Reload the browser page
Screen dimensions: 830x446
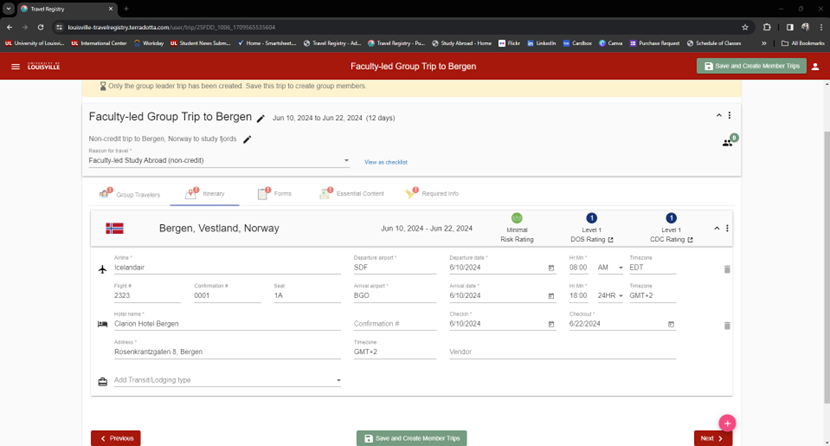click(x=40, y=27)
